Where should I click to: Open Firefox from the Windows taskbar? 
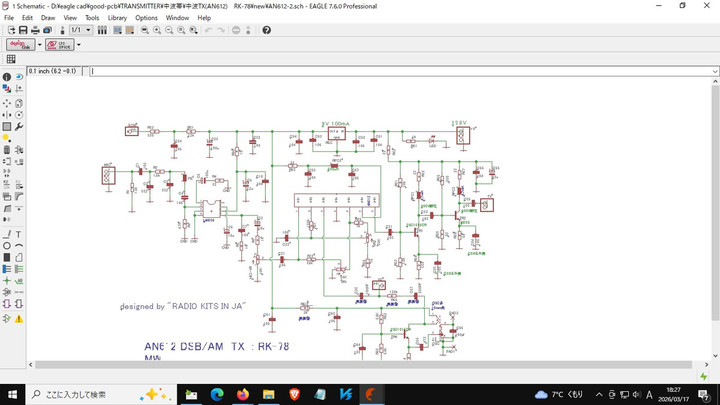point(244,394)
